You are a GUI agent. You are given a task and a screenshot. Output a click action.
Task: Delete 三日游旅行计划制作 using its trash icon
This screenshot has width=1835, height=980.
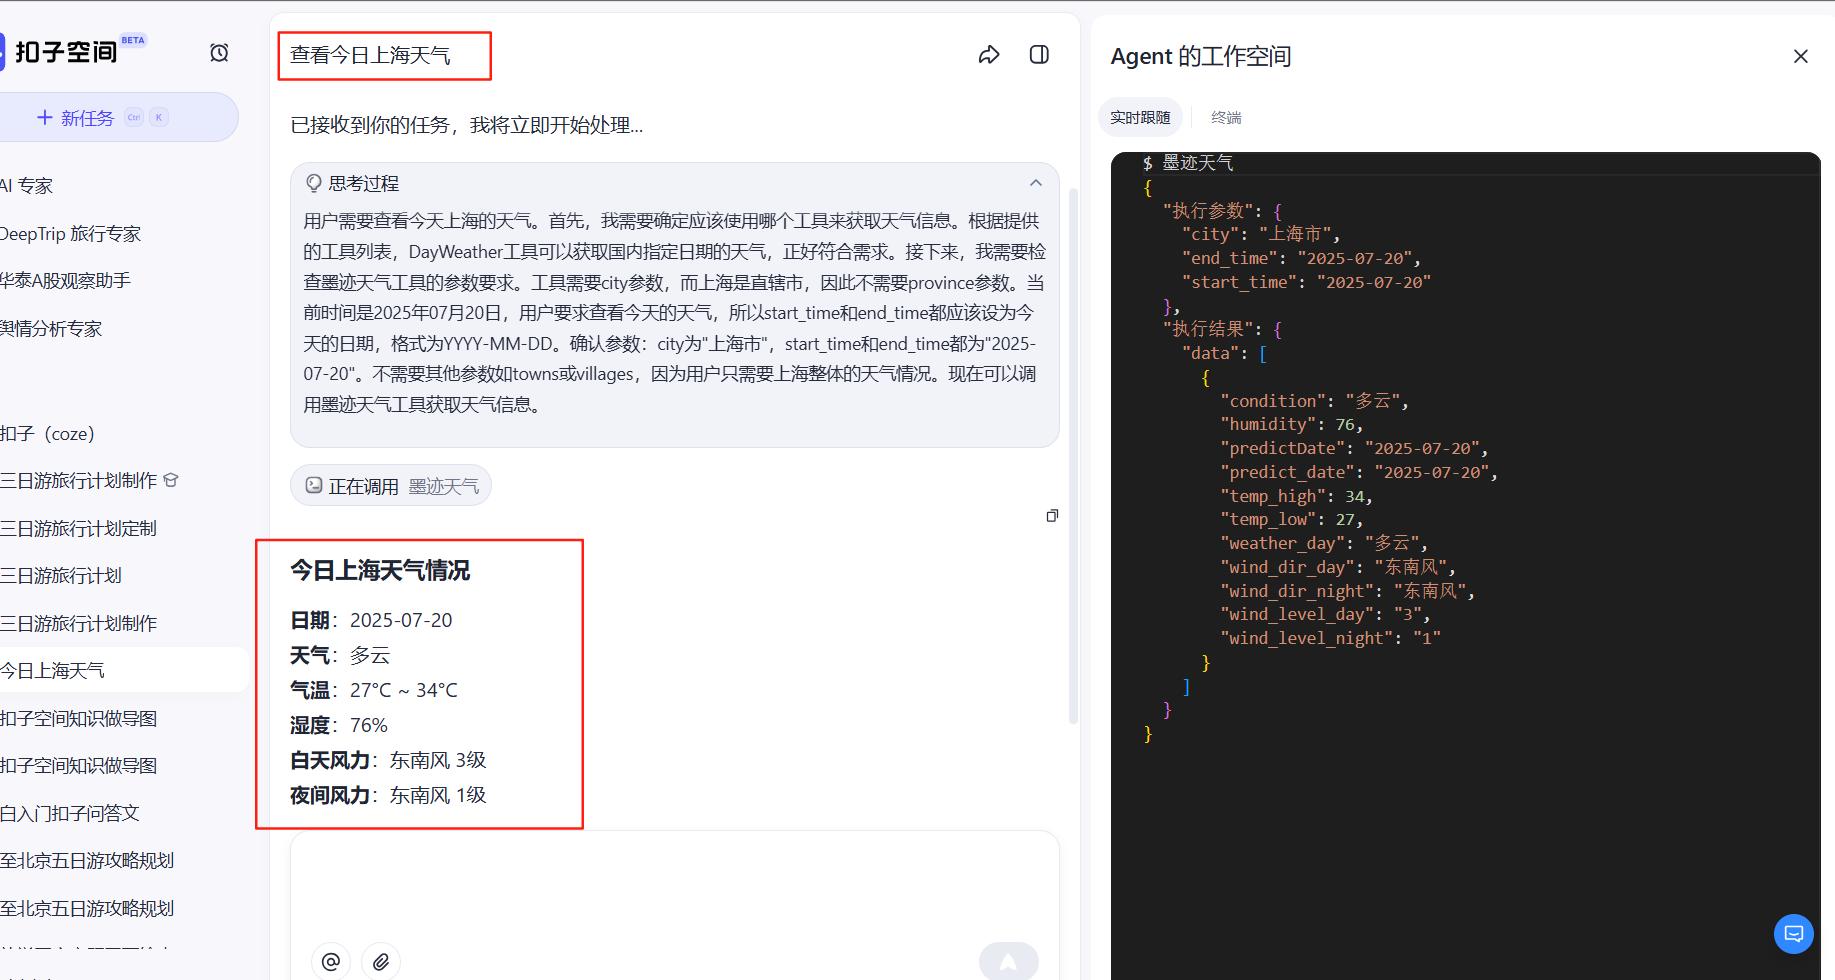[x=170, y=480]
